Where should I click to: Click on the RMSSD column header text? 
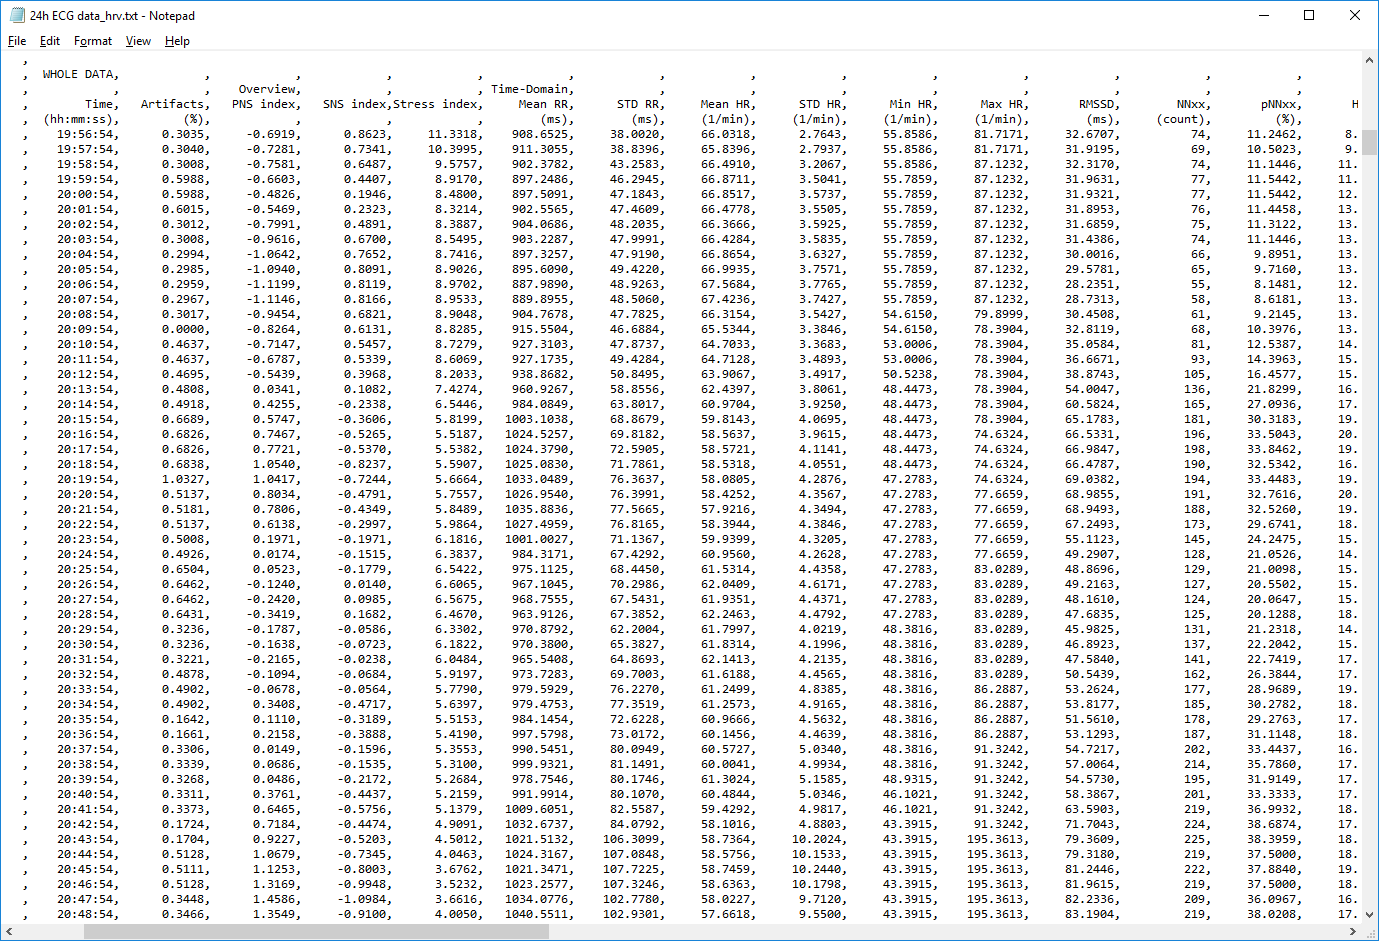[1098, 104]
